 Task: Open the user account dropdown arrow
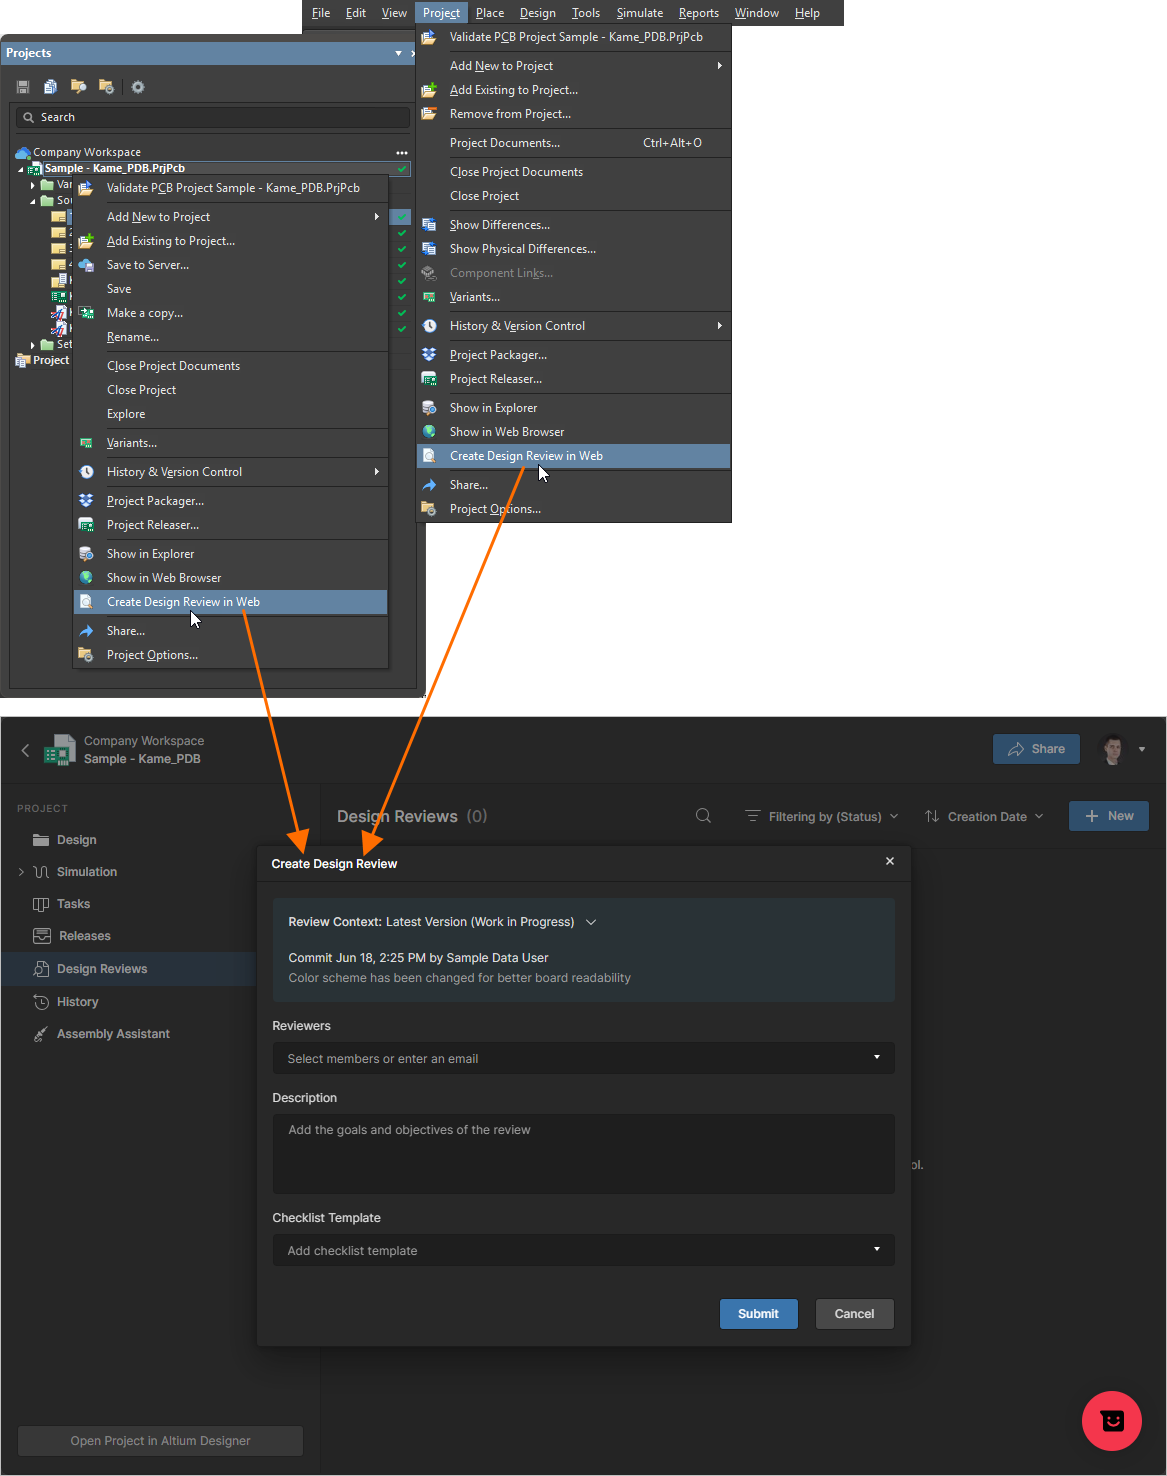[x=1142, y=749]
